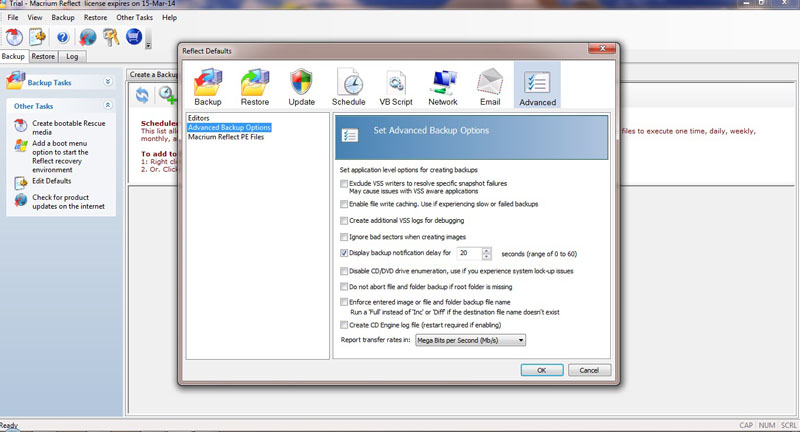Close the Reflect Defaults dialog
This screenshot has height=432, width=800.
[602, 48]
